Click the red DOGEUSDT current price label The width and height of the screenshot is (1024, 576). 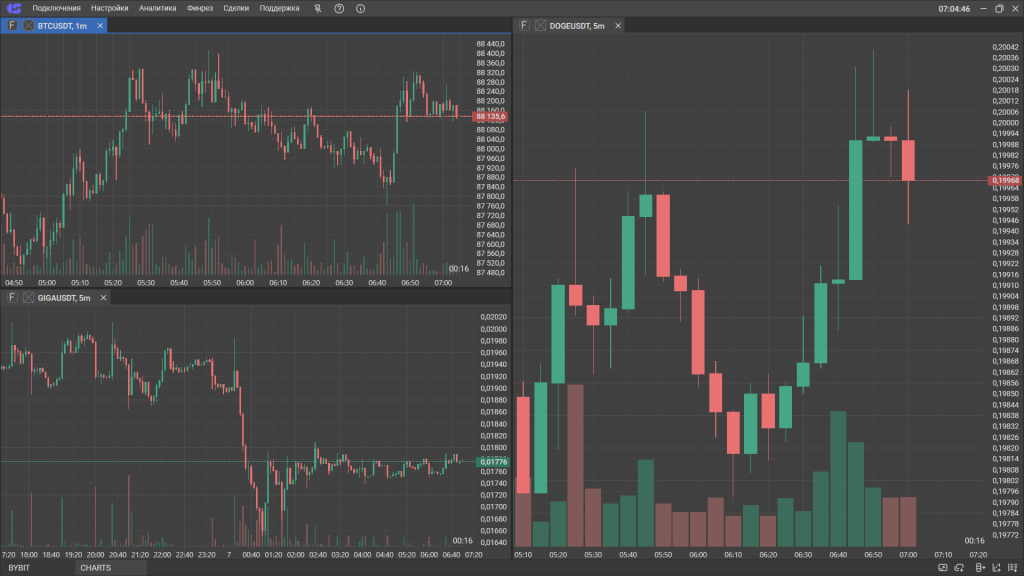click(x=1005, y=180)
